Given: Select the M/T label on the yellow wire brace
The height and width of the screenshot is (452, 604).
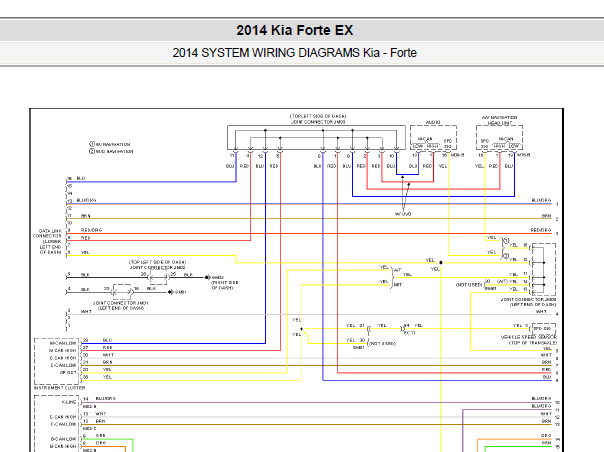Looking at the screenshot, I should [398, 285].
